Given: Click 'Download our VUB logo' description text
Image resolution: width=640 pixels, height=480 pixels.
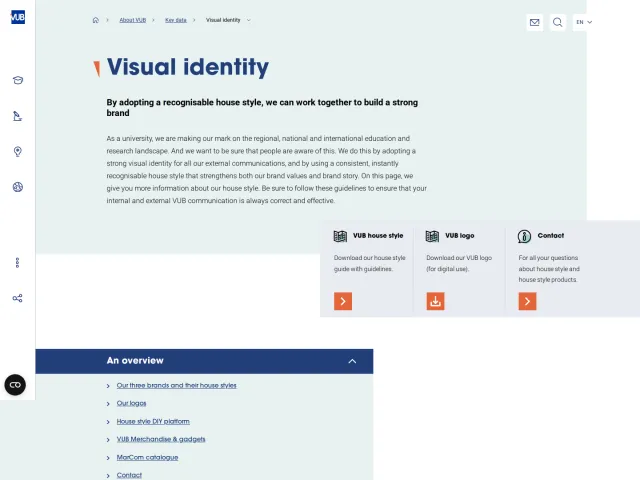Looking at the screenshot, I should click(459, 263).
